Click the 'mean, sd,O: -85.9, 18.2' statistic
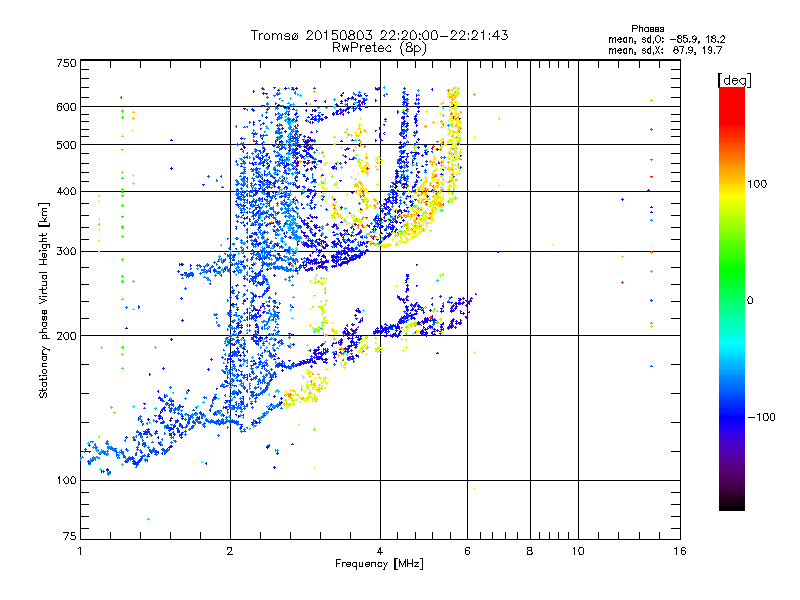 666,39
